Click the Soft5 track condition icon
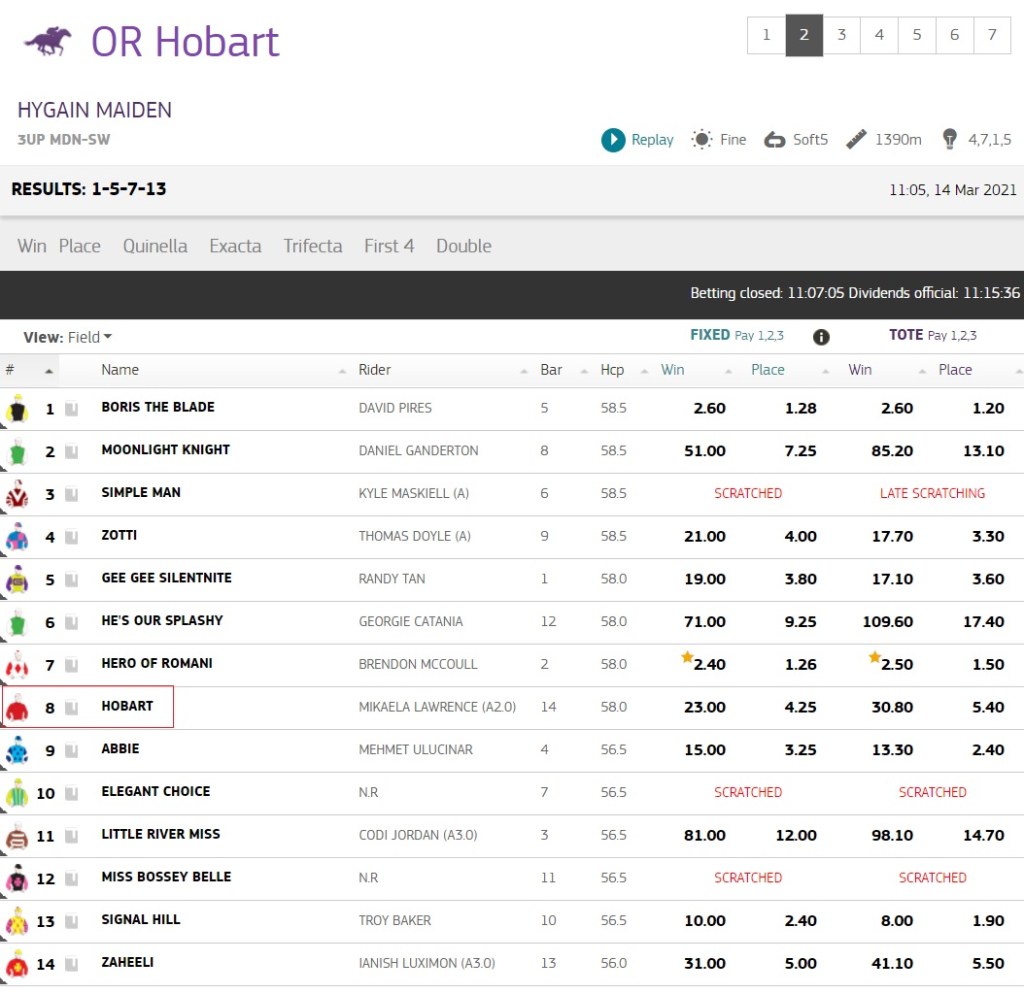This screenshot has width=1024, height=994. pyautogui.click(x=774, y=140)
